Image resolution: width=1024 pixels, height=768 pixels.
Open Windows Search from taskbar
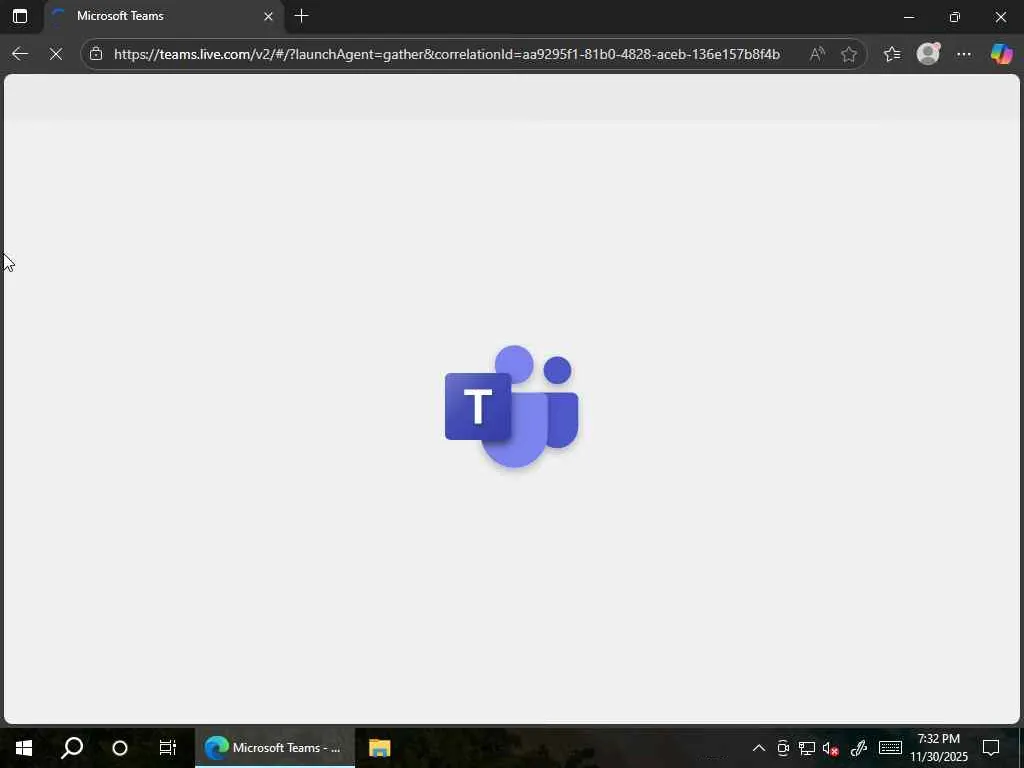point(72,748)
